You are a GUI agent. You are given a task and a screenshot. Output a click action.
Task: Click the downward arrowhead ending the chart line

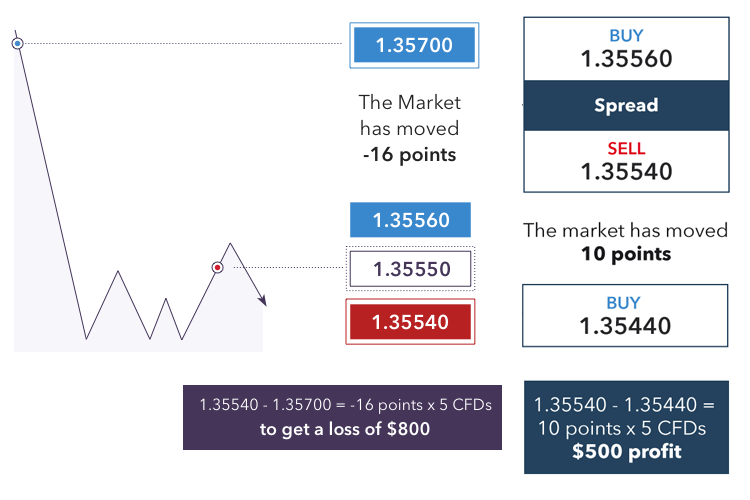click(x=263, y=301)
